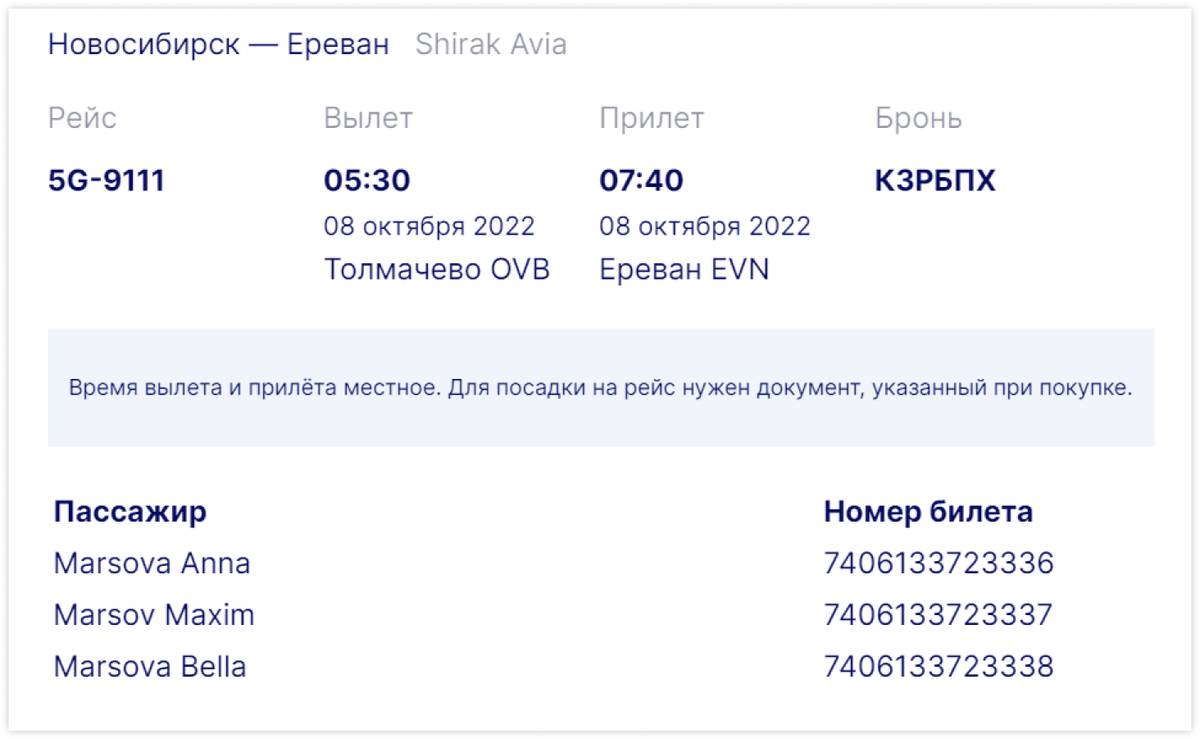Click the Номер билета column header
Image resolution: width=1200 pixels, height=739 pixels.
pyautogui.click(x=928, y=512)
